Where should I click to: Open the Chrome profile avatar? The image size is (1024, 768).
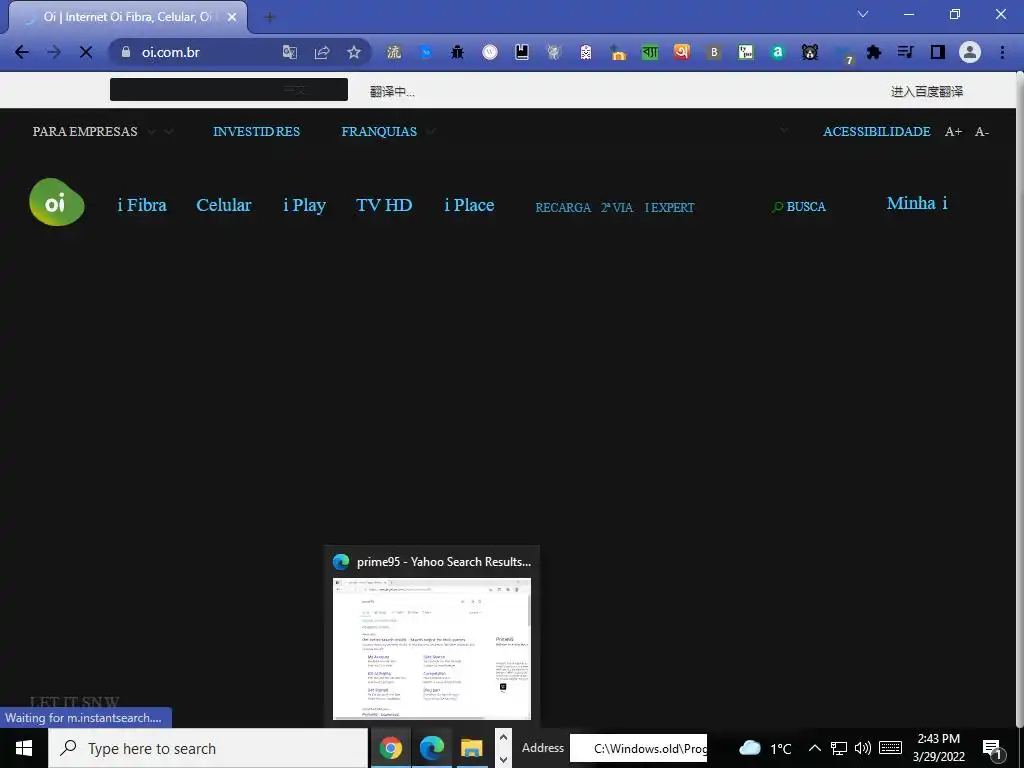click(x=970, y=52)
